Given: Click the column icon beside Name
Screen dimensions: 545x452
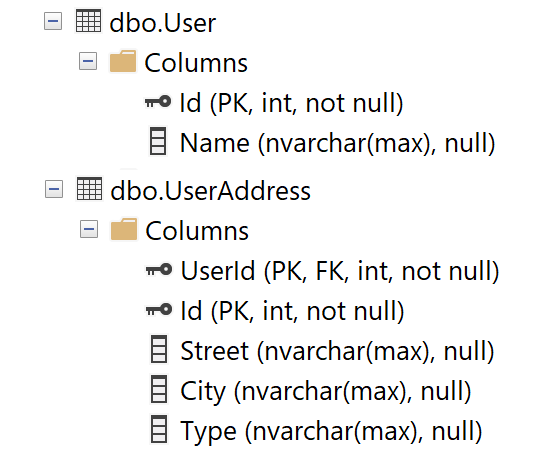Looking at the screenshot, I should coord(158,141).
